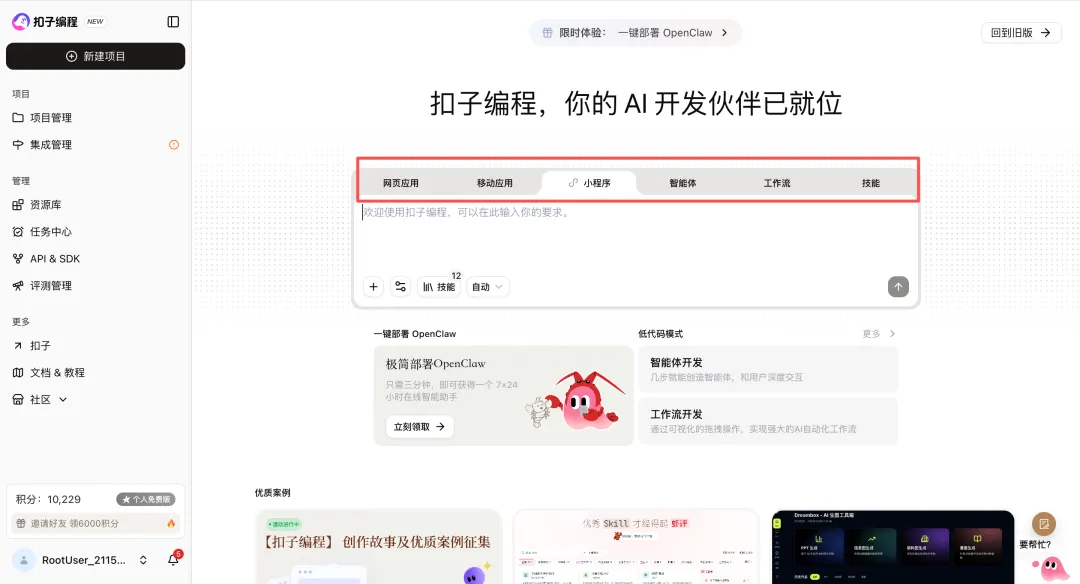Open account switcher arrows beside RootUser
The width and height of the screenshot is (1080, 584).
tap(143, 560)
